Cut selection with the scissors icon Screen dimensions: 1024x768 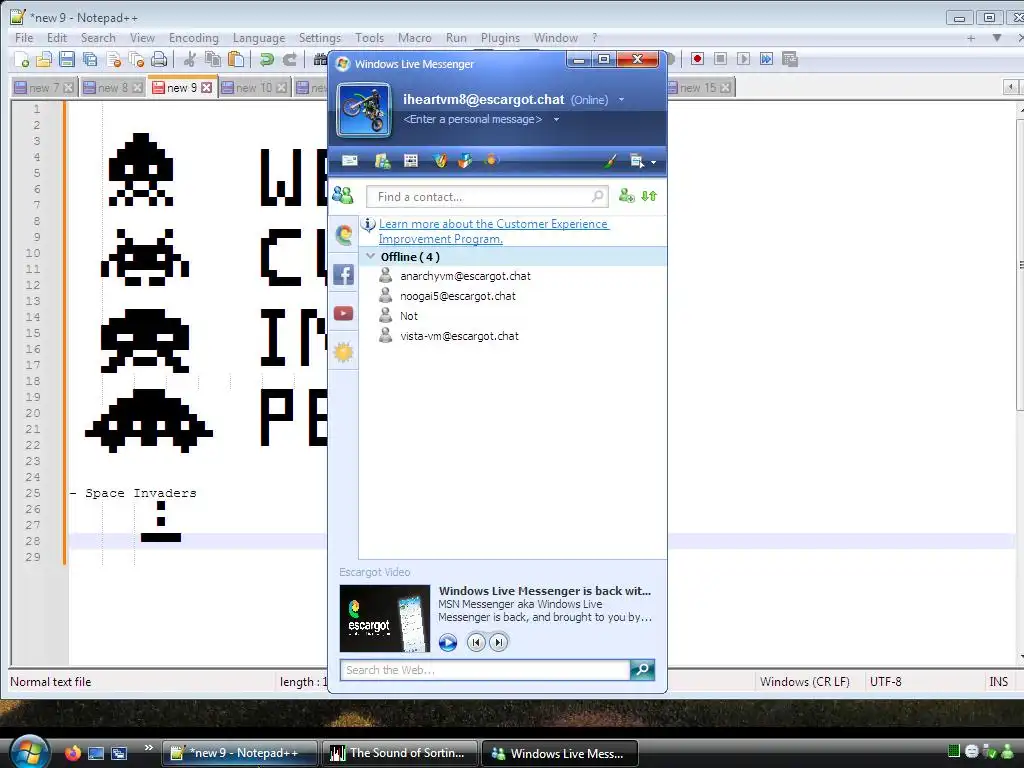tap(189, 59)
